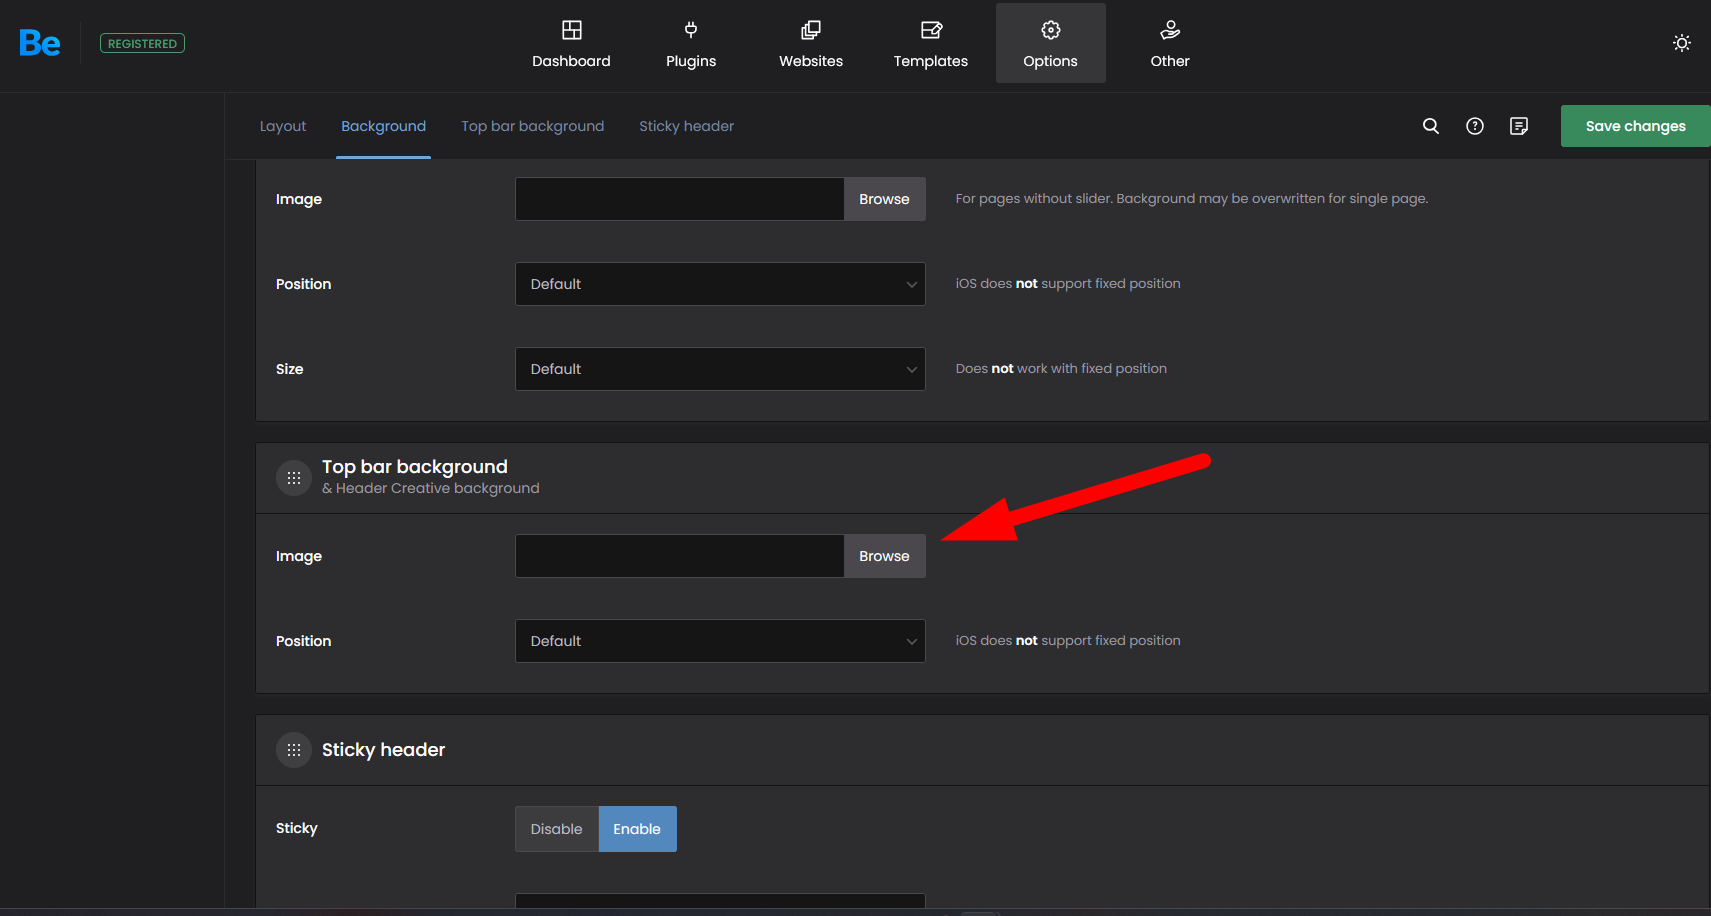
Task: Switch to the Layout tab
Action: [283, 126]
